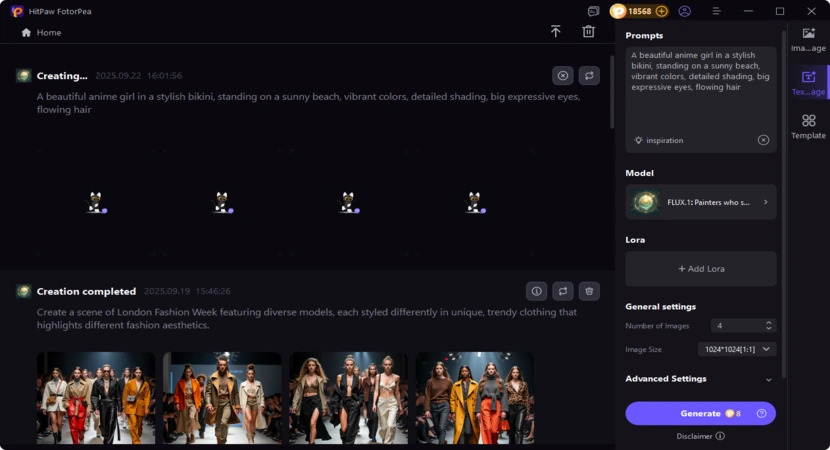Delete all records with trash icon

588,32
